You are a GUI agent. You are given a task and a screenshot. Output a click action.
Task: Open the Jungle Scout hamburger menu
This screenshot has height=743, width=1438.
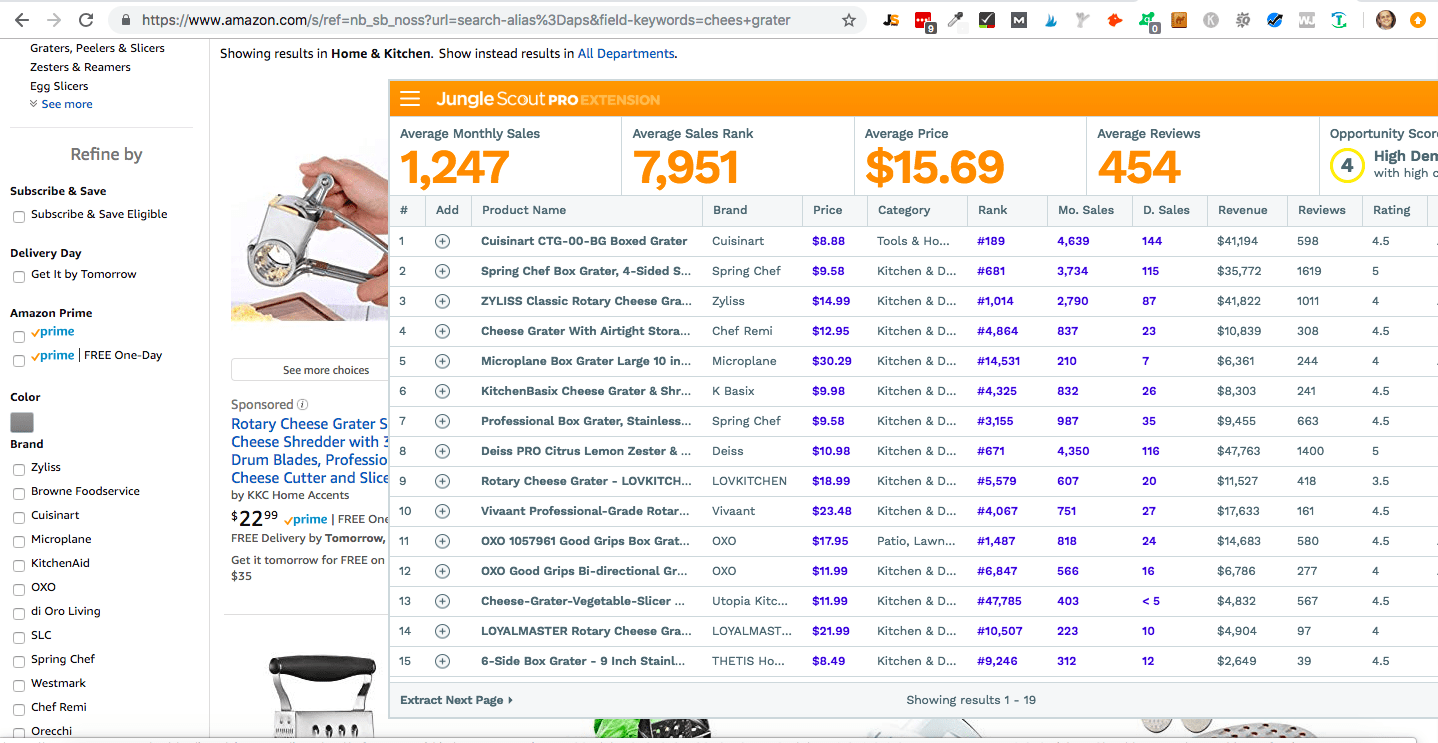(x=409, y=99)
